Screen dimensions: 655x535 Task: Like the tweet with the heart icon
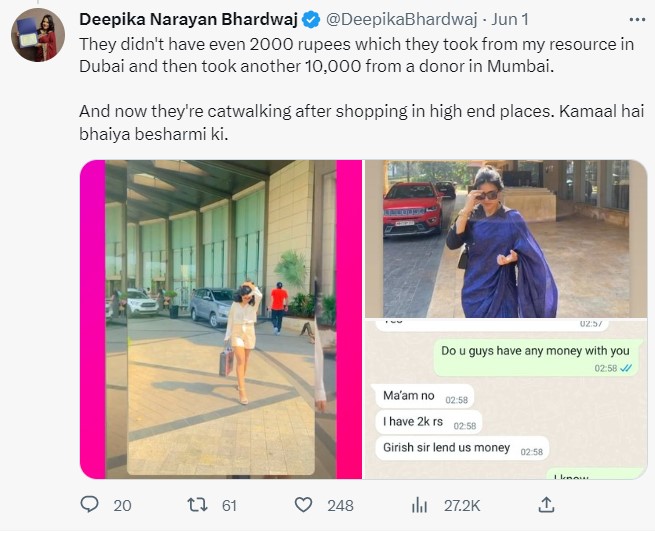pos(305,505)
